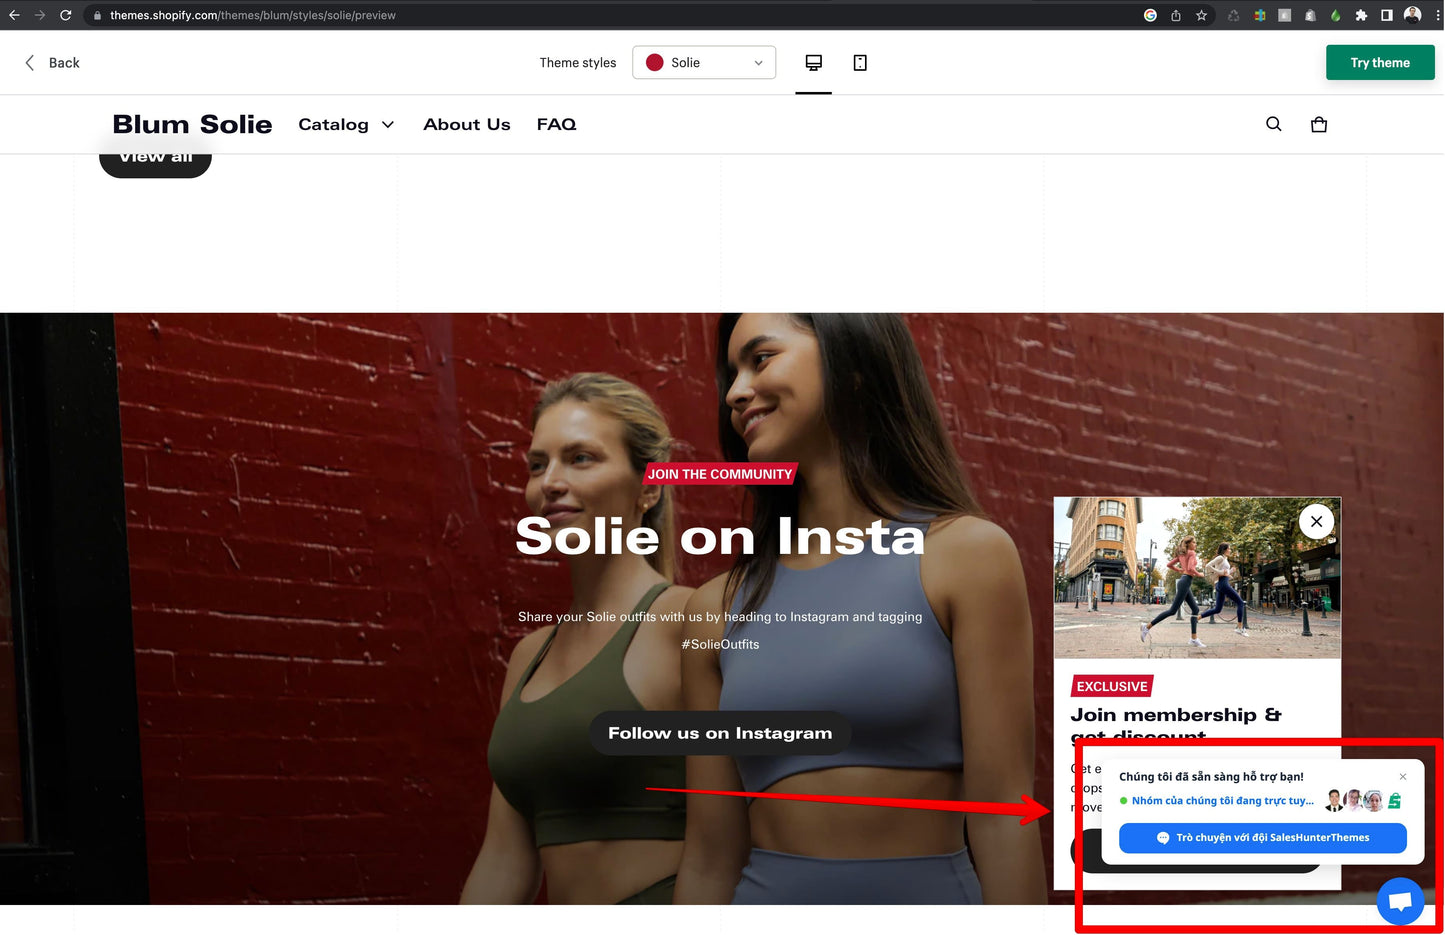The image size is (1445, 935).
Task: Bookmark this page with the star icon
Action: point(1201,15)
